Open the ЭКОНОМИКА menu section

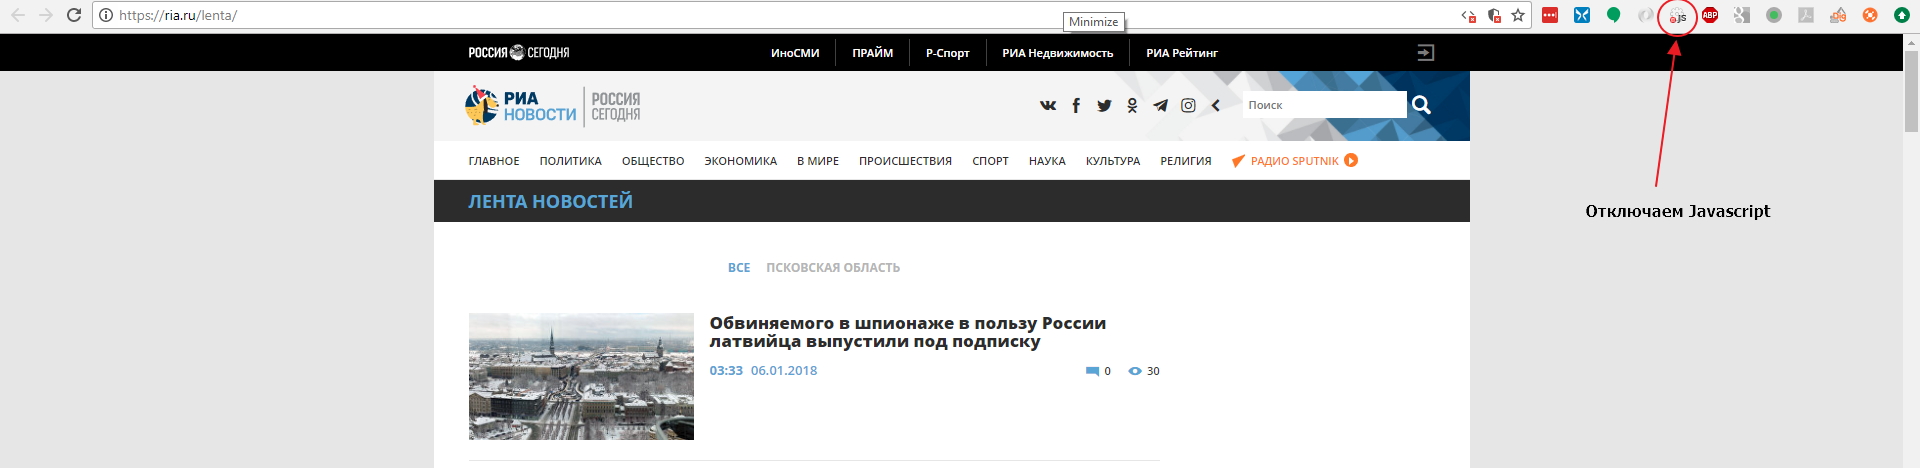(x=740, y=161)
